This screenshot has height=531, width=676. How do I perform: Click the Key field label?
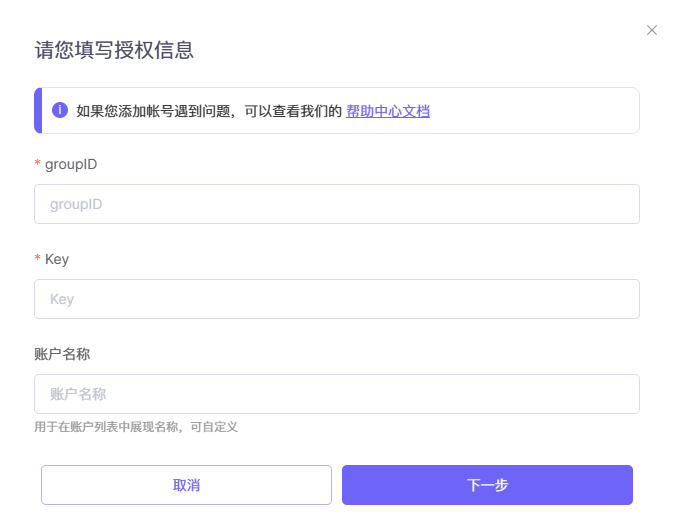(x=57, y=259)
